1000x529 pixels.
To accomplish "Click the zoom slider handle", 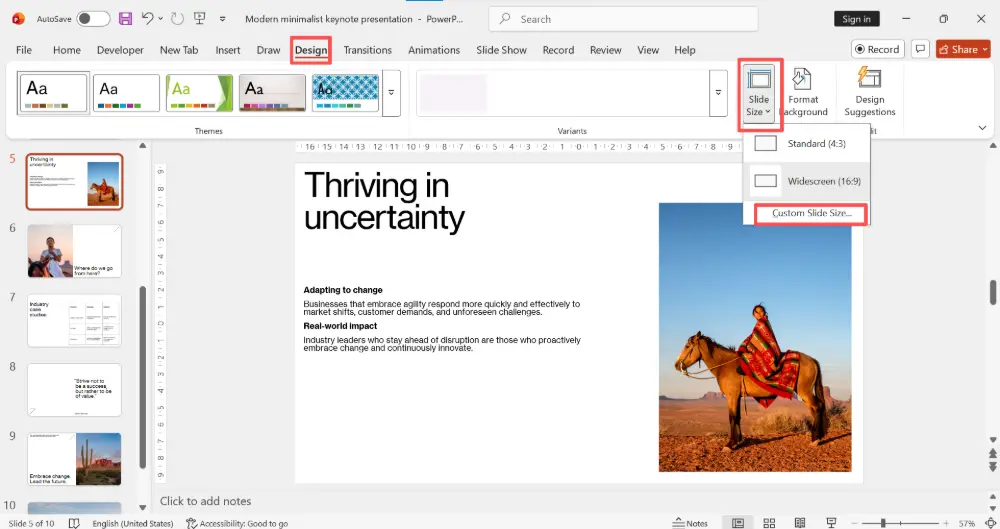I will click(x=883, y=523).
